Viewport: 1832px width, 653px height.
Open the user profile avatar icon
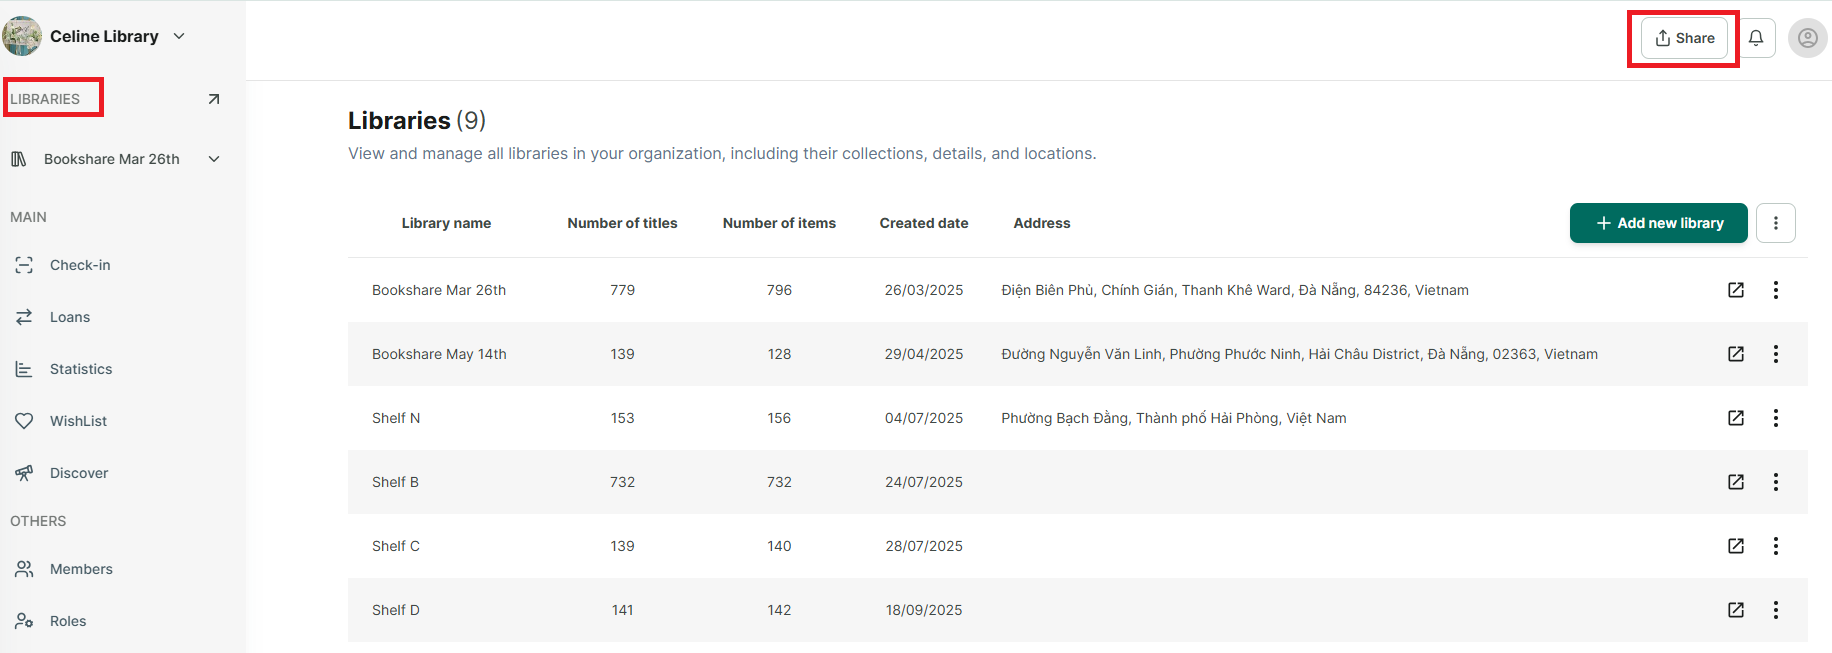pos(1808,38)
